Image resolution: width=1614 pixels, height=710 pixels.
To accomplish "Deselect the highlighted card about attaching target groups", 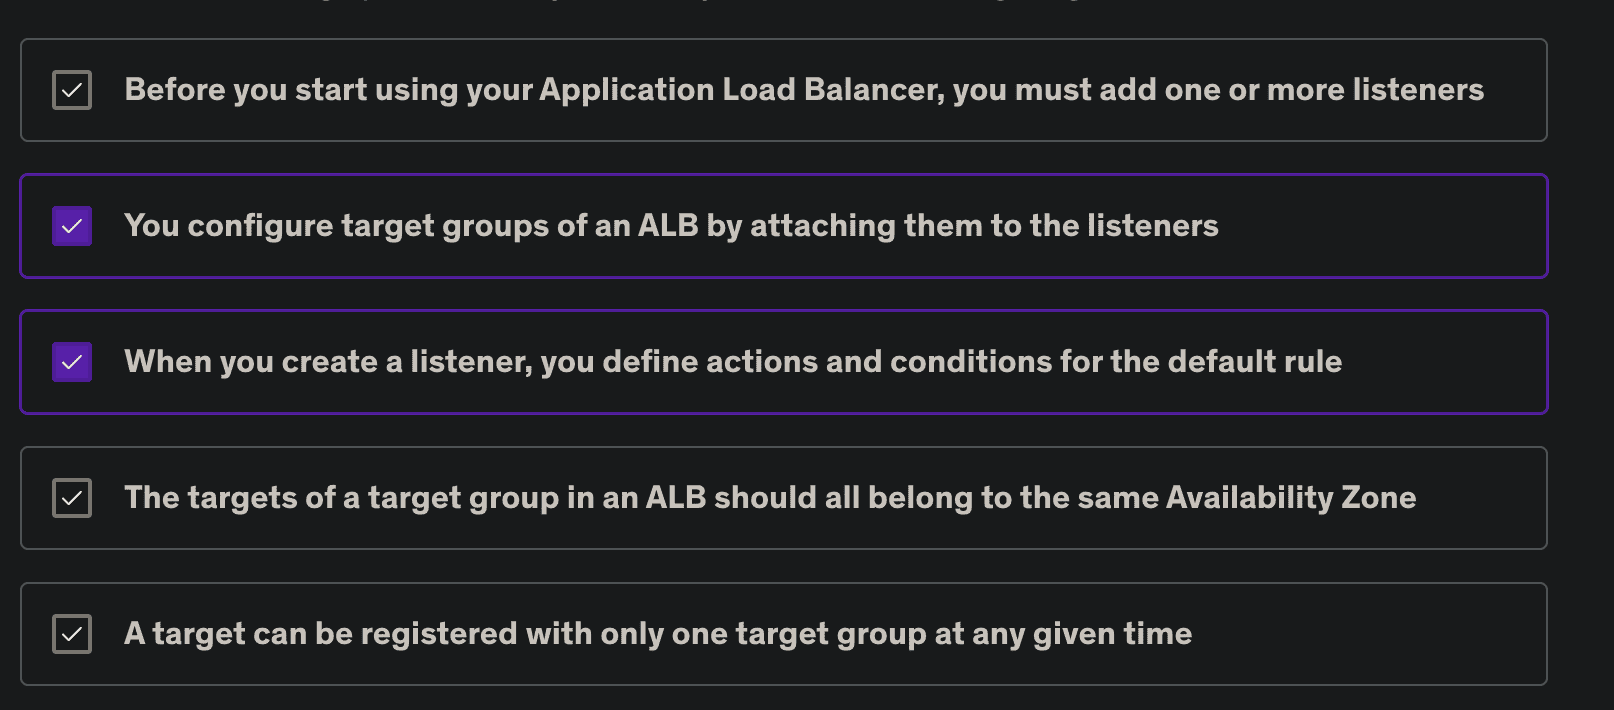I will (1380, 226).
